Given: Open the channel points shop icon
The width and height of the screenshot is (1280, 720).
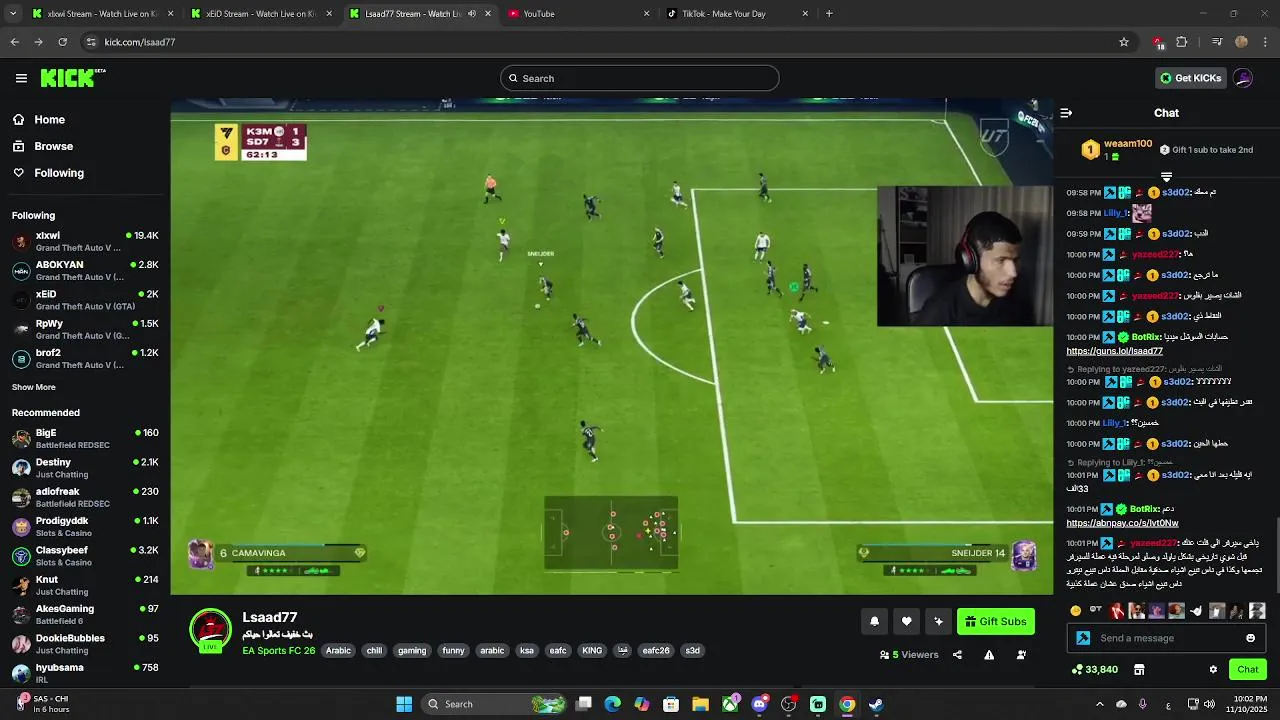Looking at the screenshot, I should 1139,669.
